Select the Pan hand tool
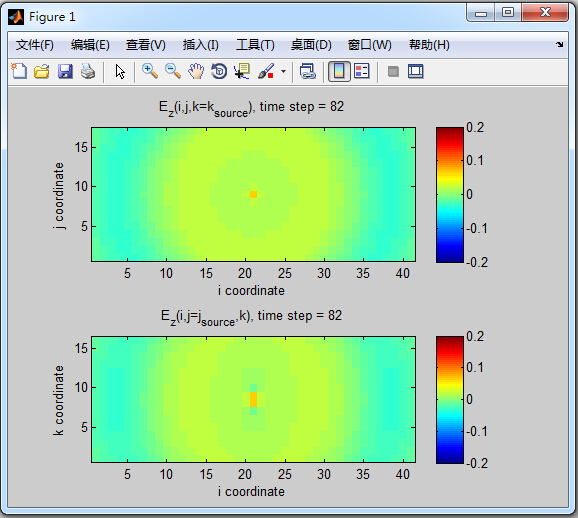 (x=196, y=71)
